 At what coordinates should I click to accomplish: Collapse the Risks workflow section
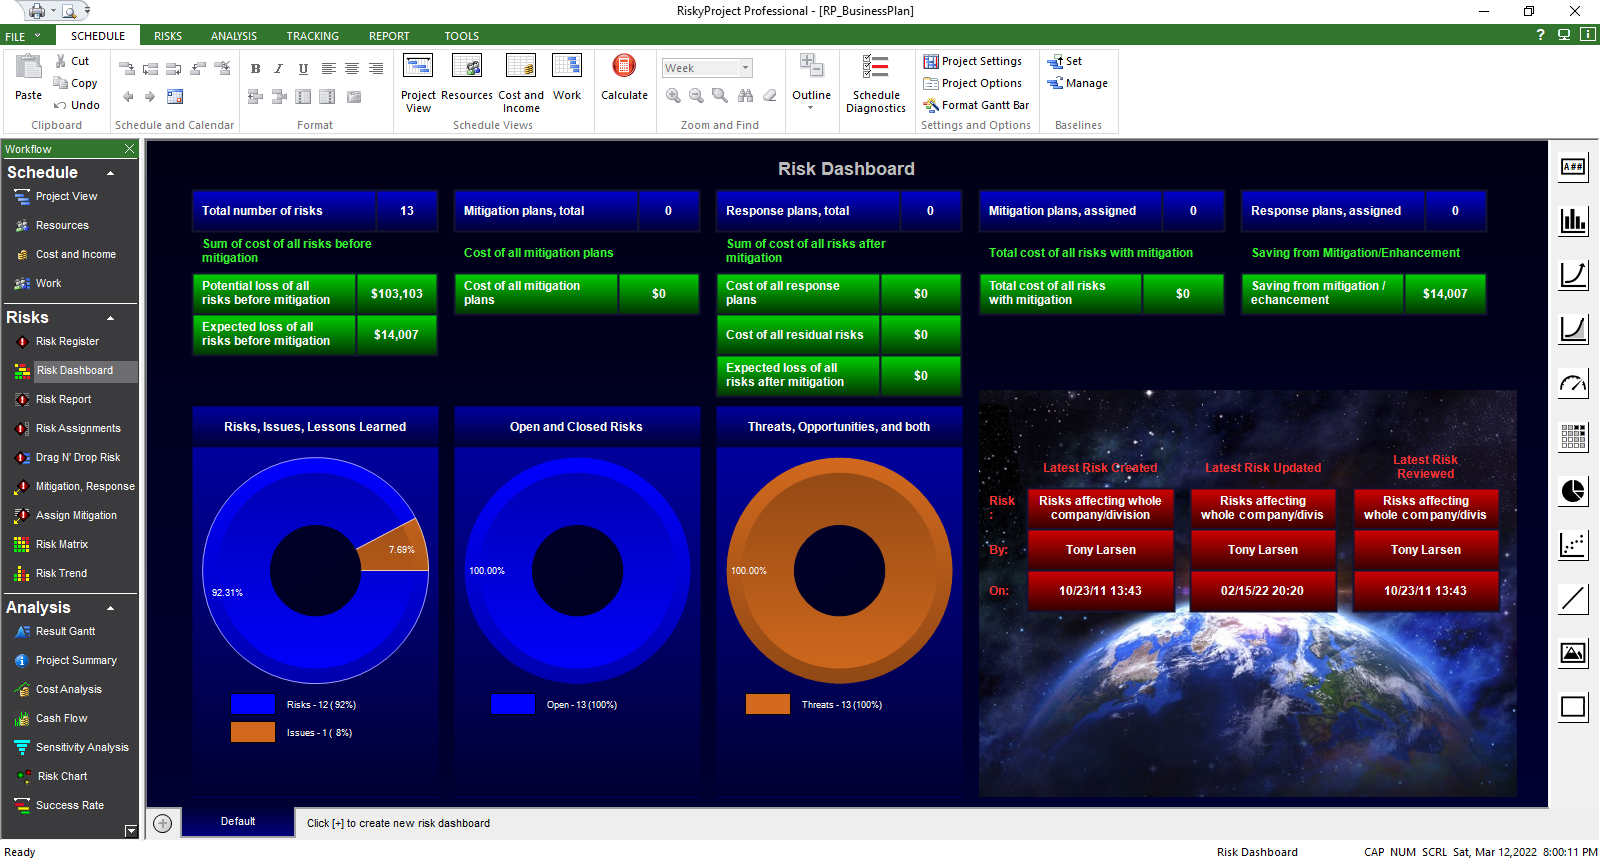(x=110, y=318)
